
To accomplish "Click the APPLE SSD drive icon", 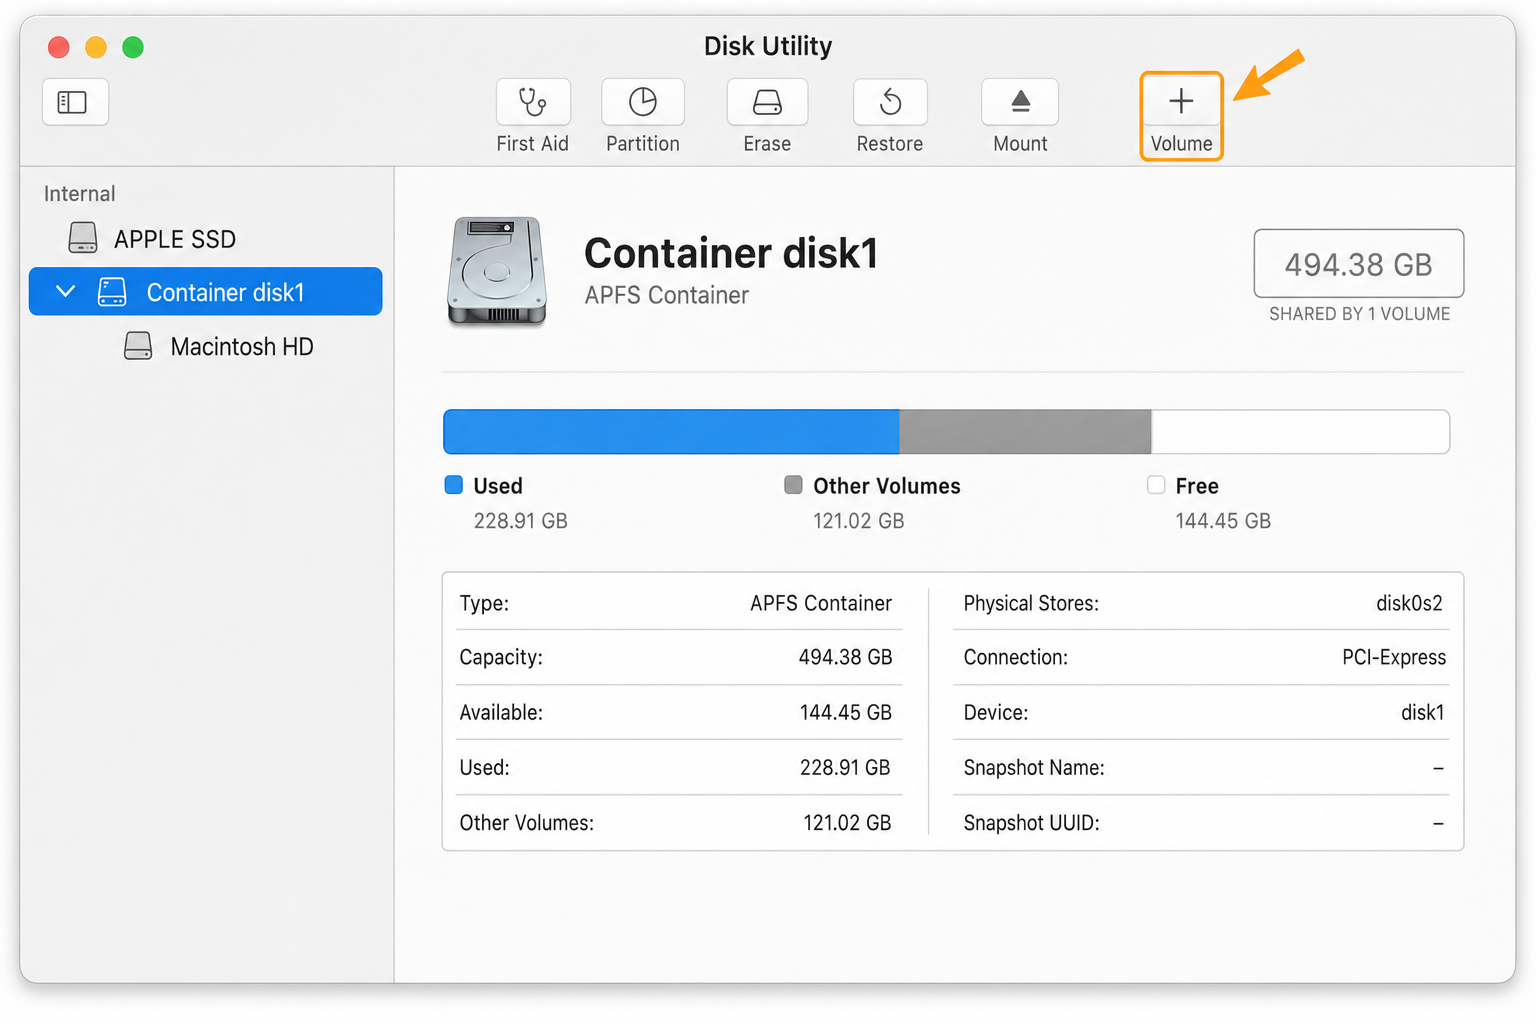I will coord(83,238).
